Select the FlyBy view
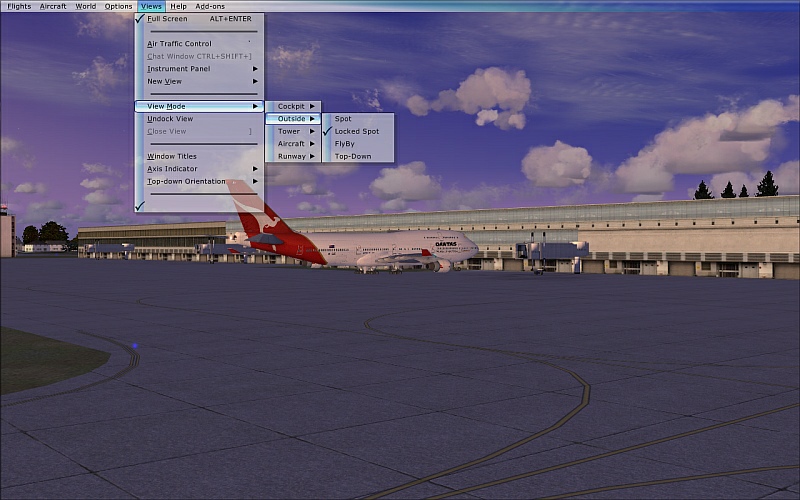 click(x=358, y=143)
